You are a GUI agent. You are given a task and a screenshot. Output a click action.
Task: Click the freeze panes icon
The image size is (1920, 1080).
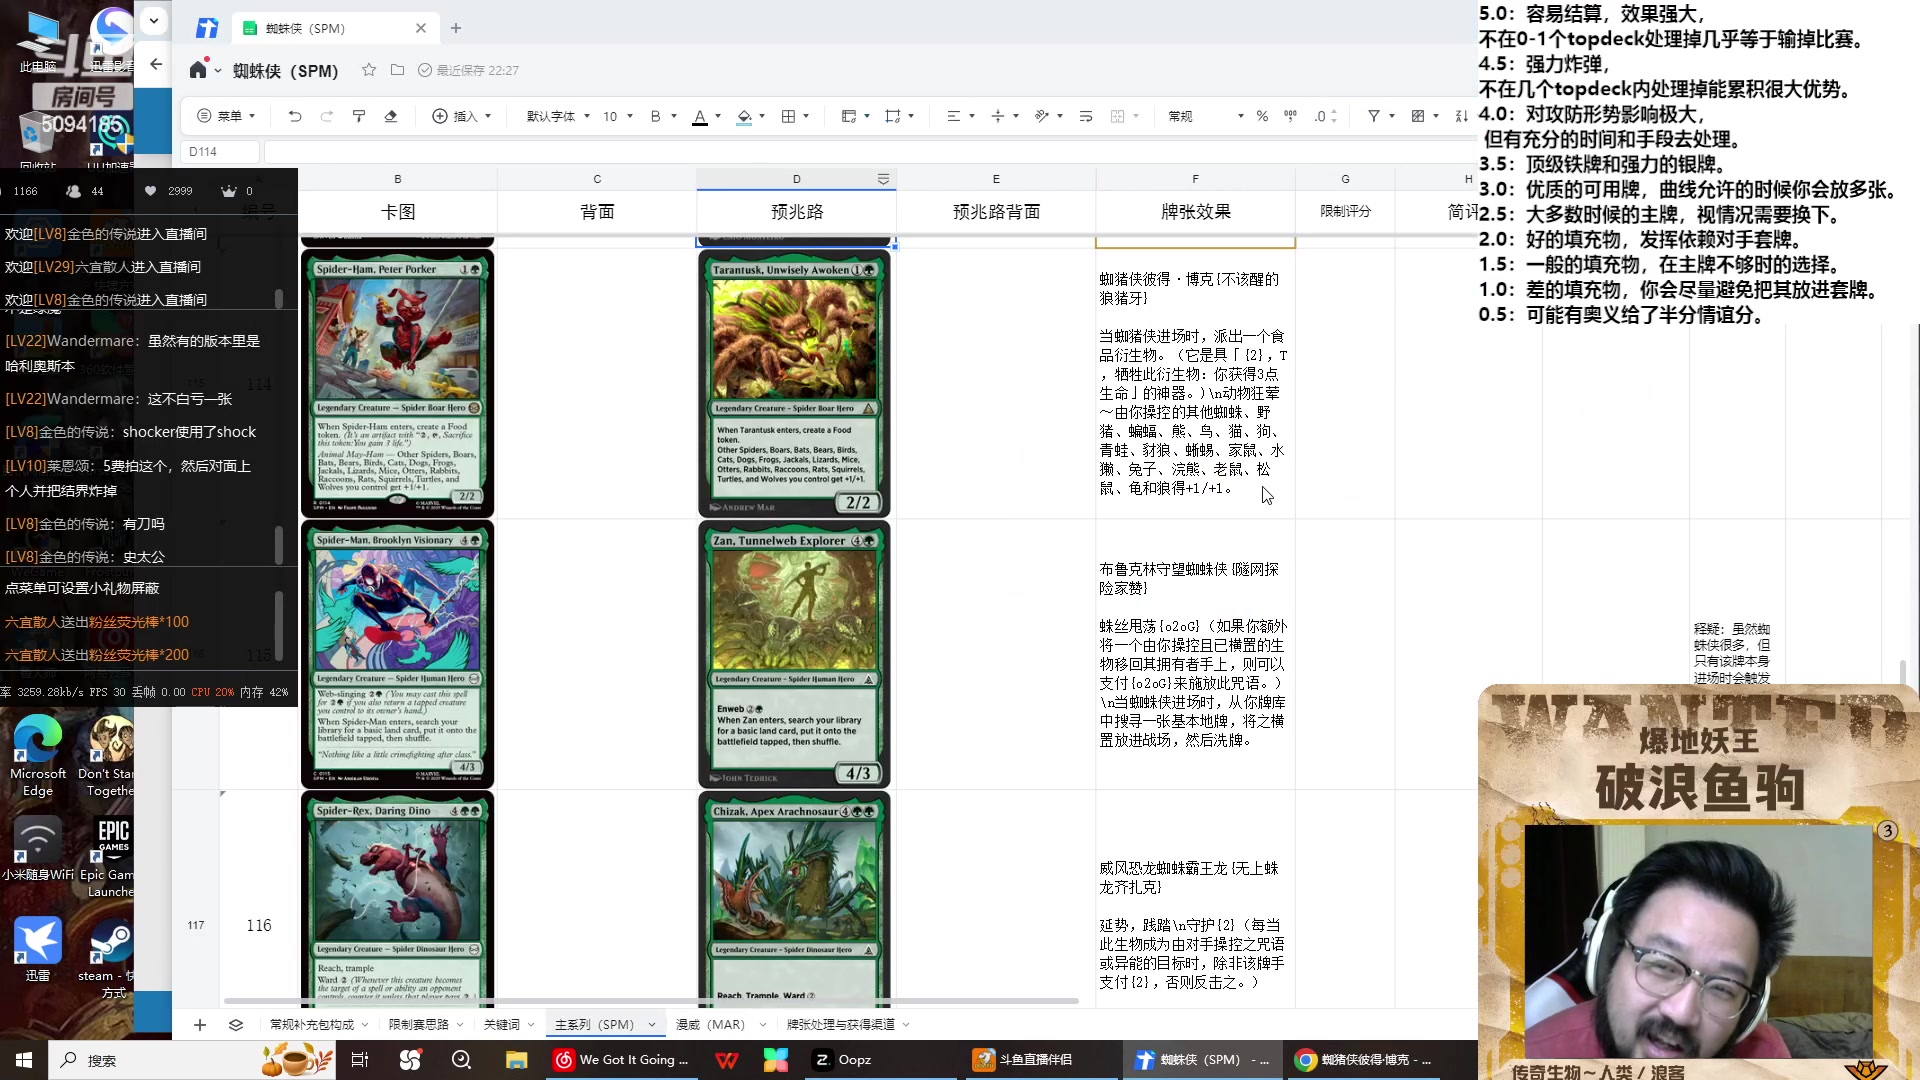point(849,116)
